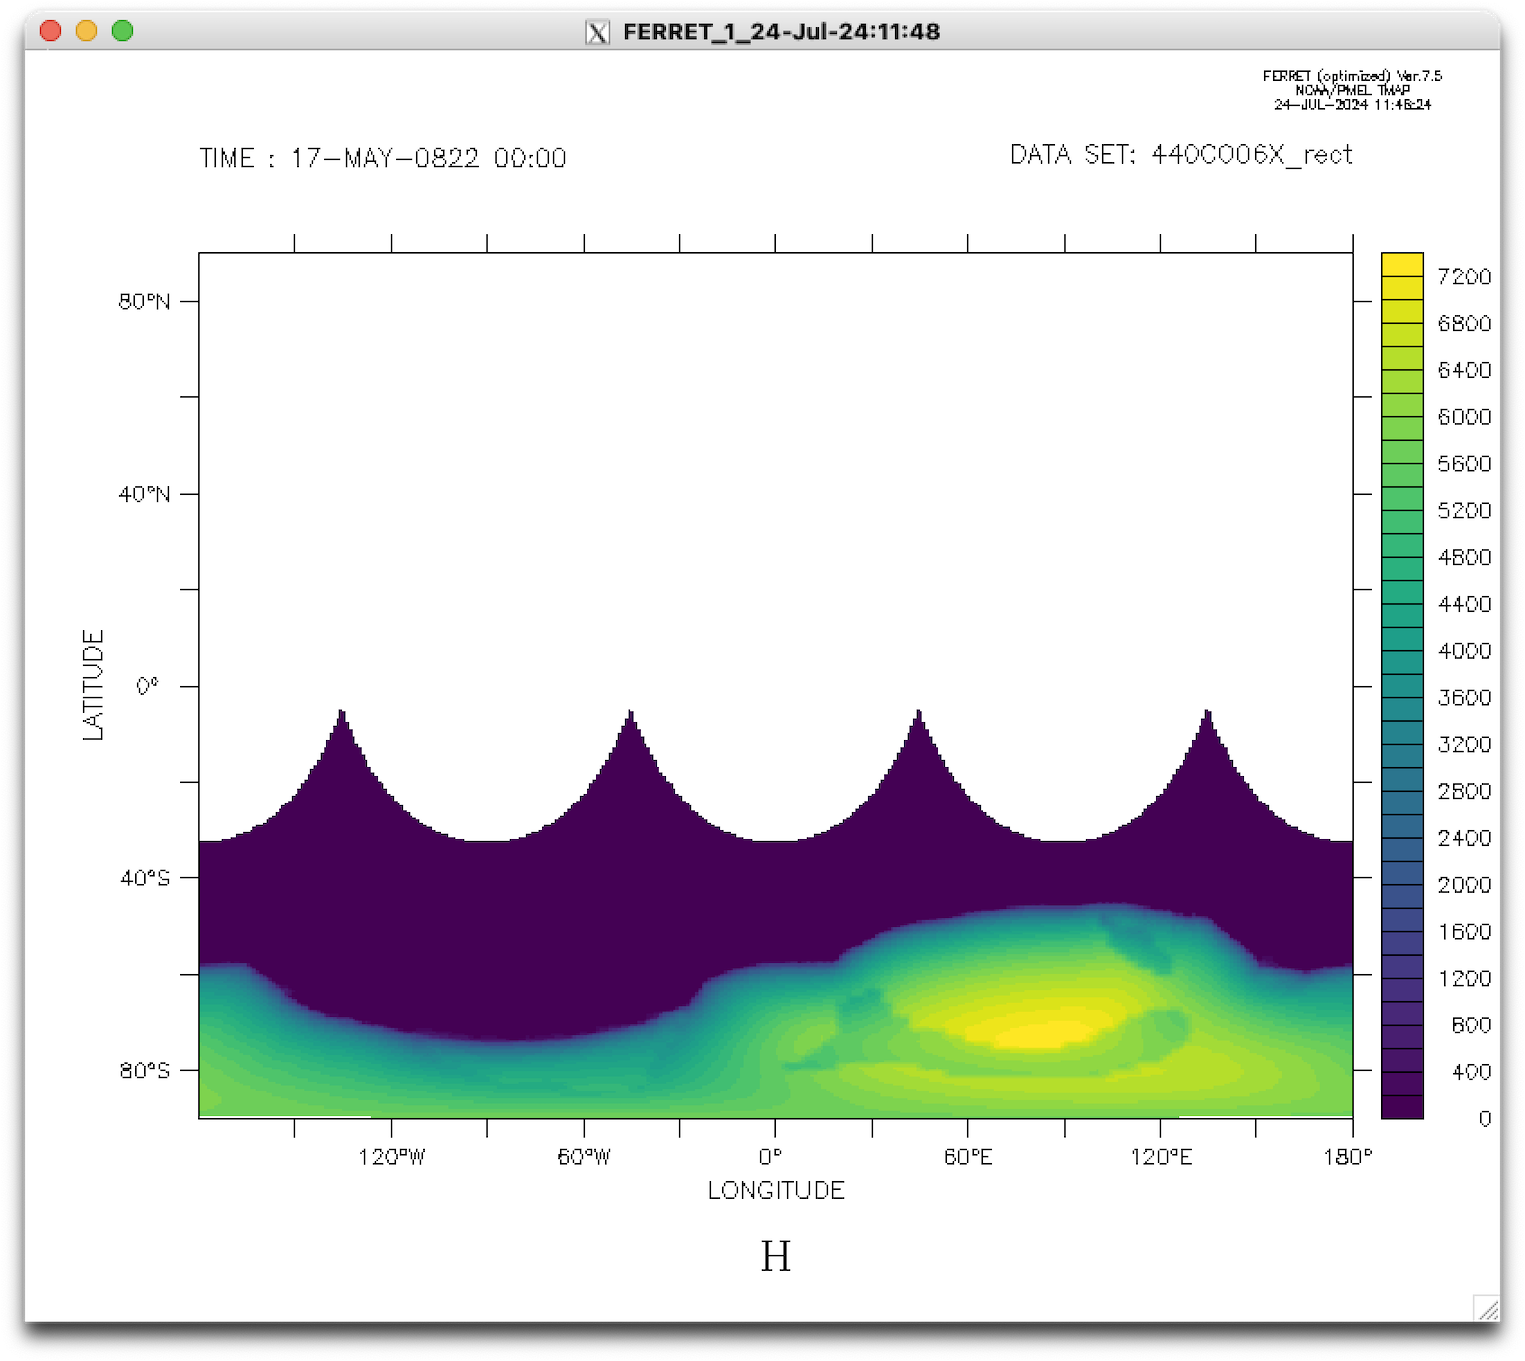
Task: Click the 40°N latitude tick label
Action: click(144, 494)
